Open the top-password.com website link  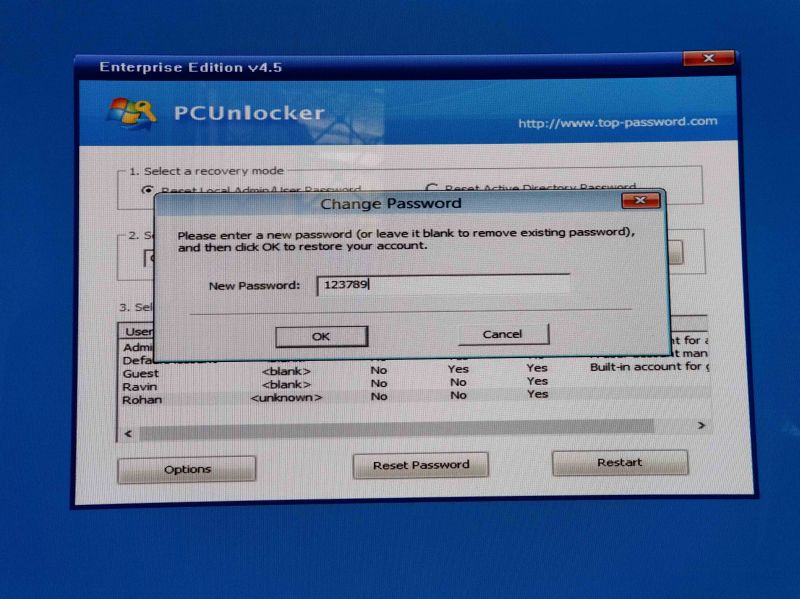tap(617, 122)
